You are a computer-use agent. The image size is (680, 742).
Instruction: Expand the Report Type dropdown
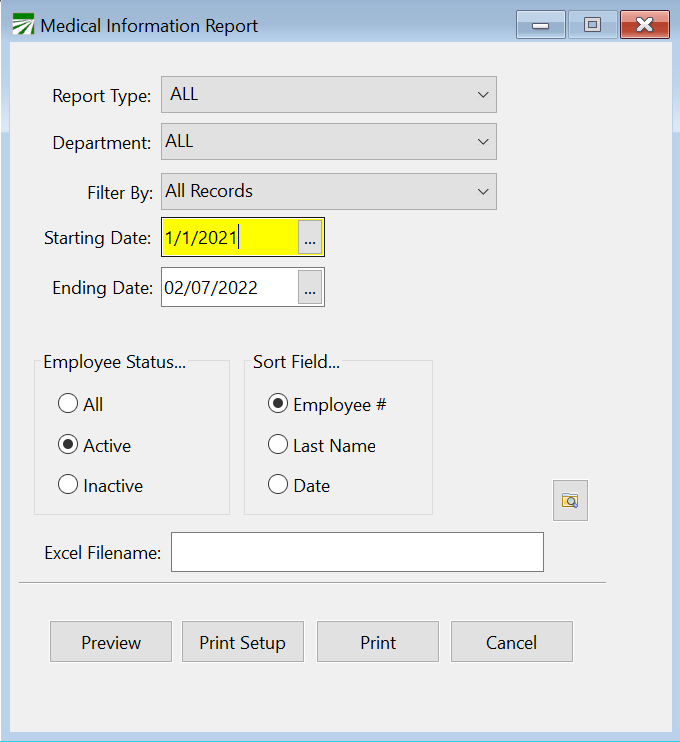tap(483, 95)
